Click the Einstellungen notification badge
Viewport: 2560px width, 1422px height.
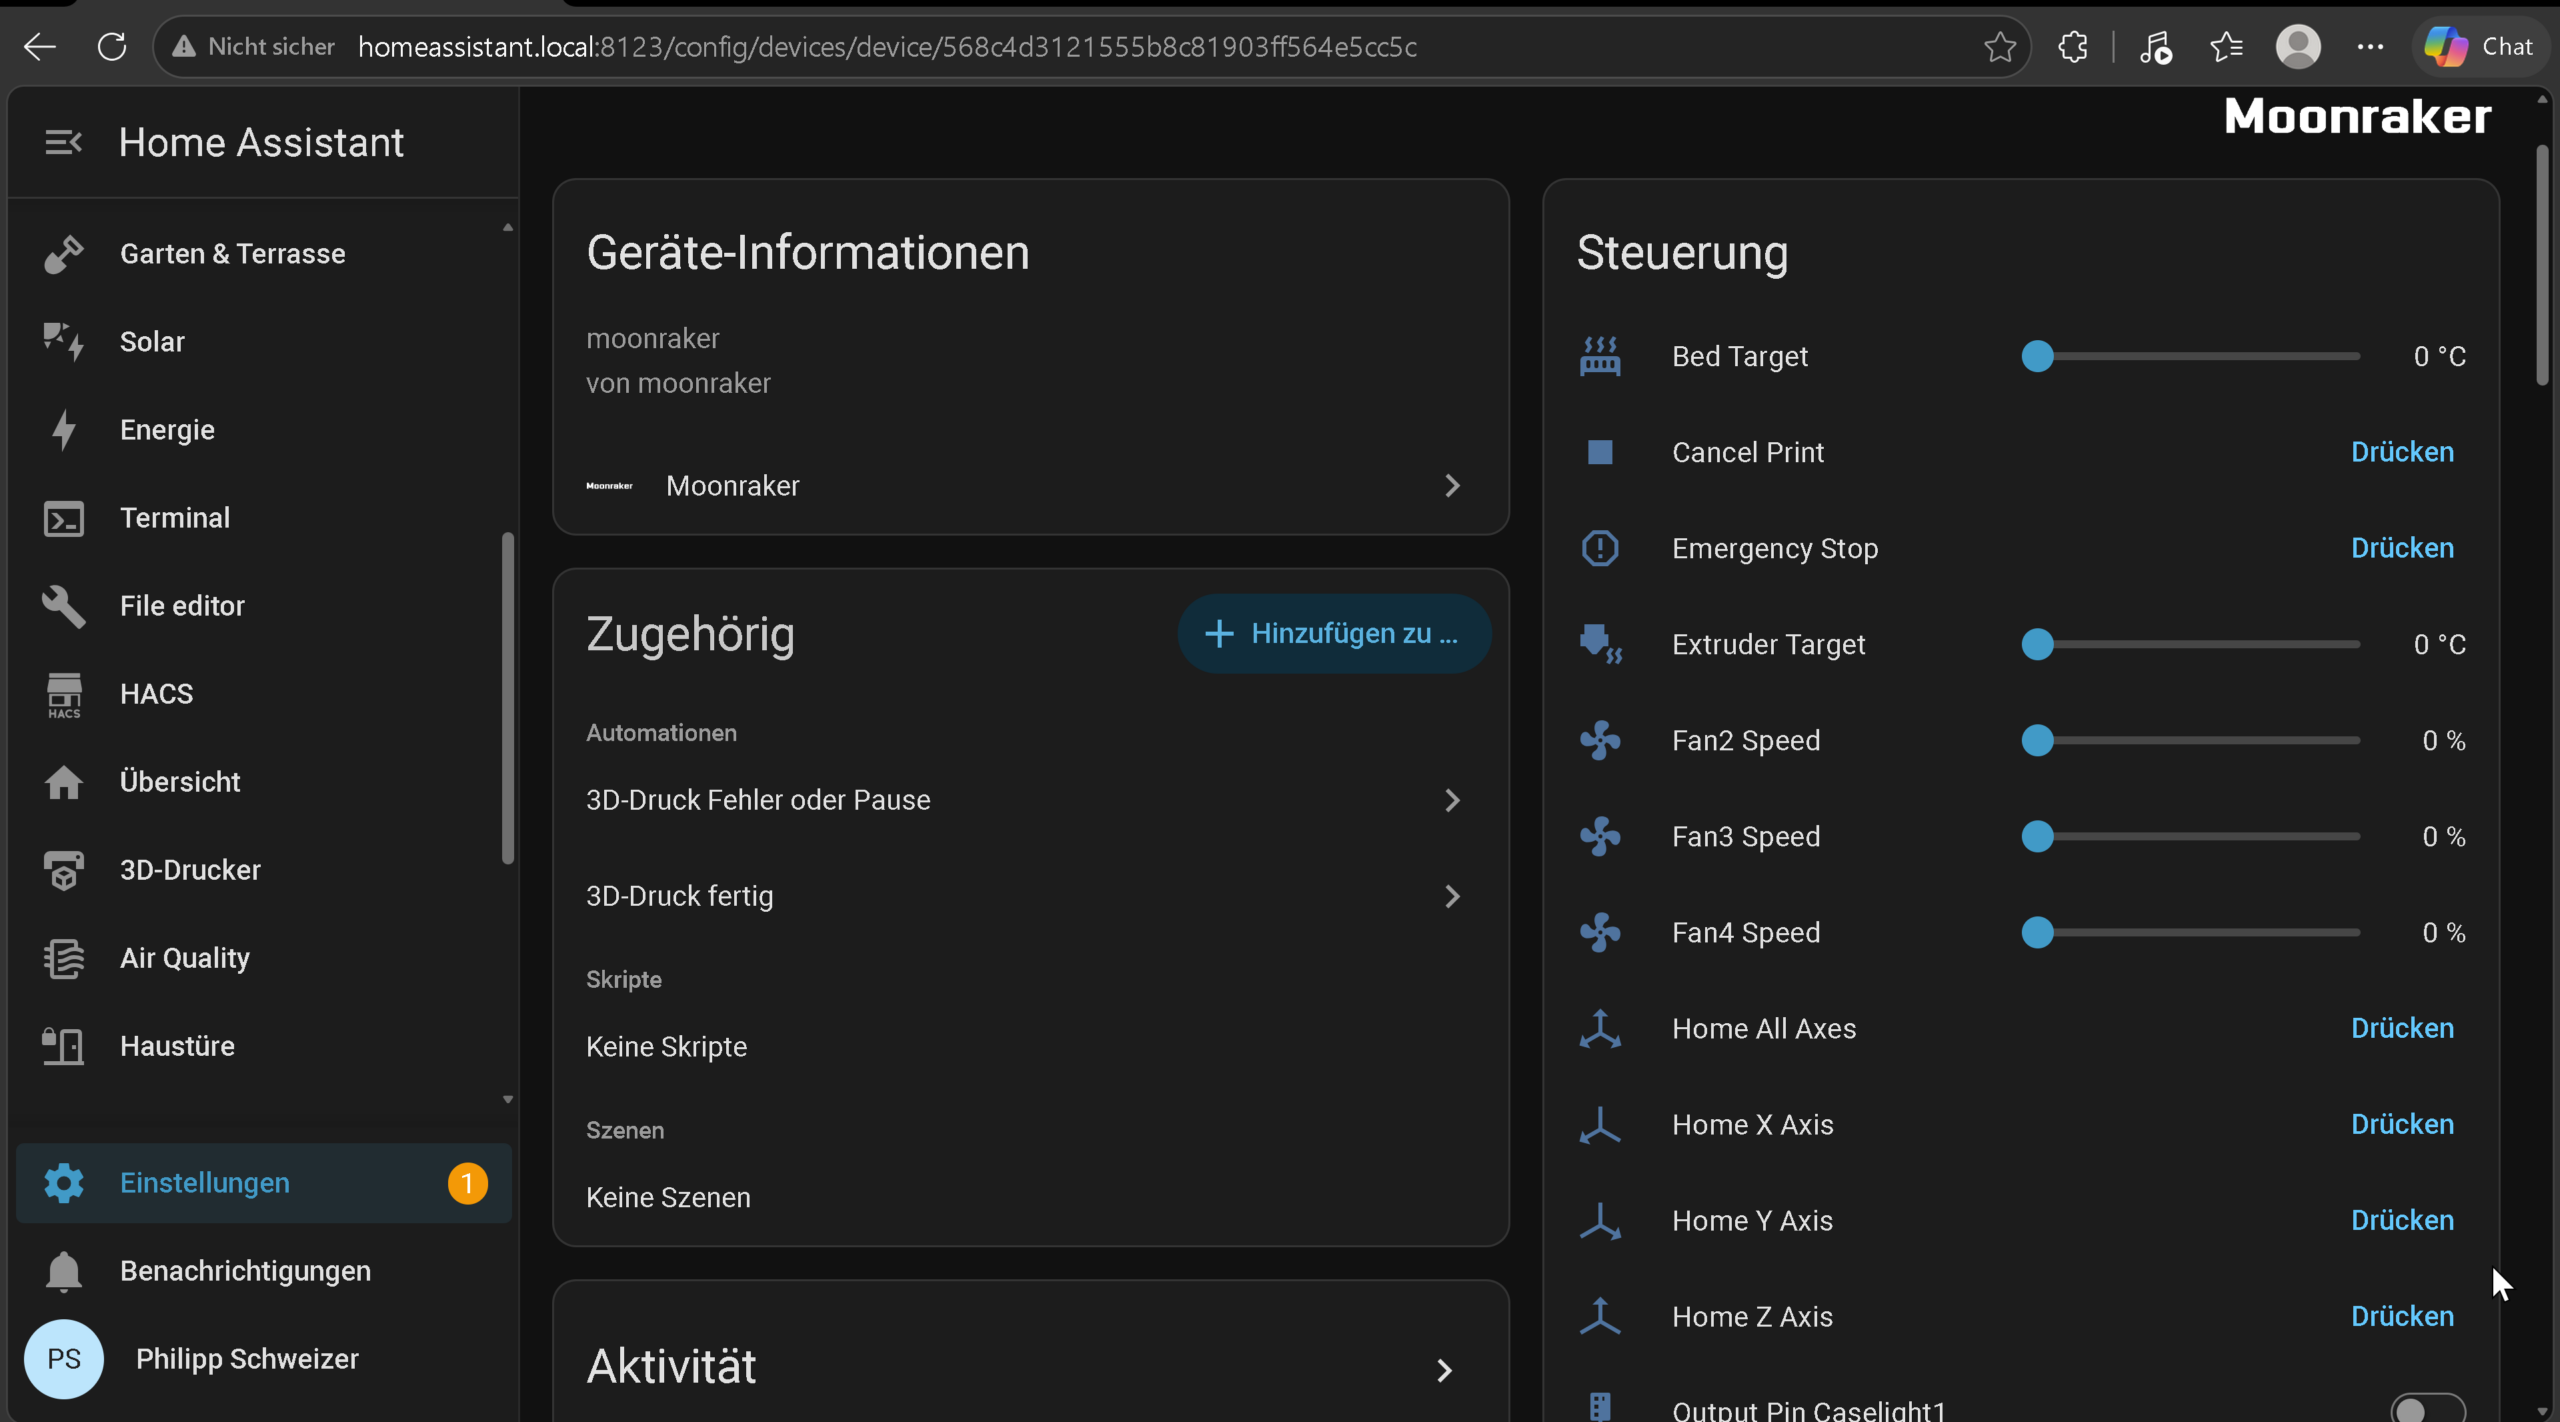467,1183
